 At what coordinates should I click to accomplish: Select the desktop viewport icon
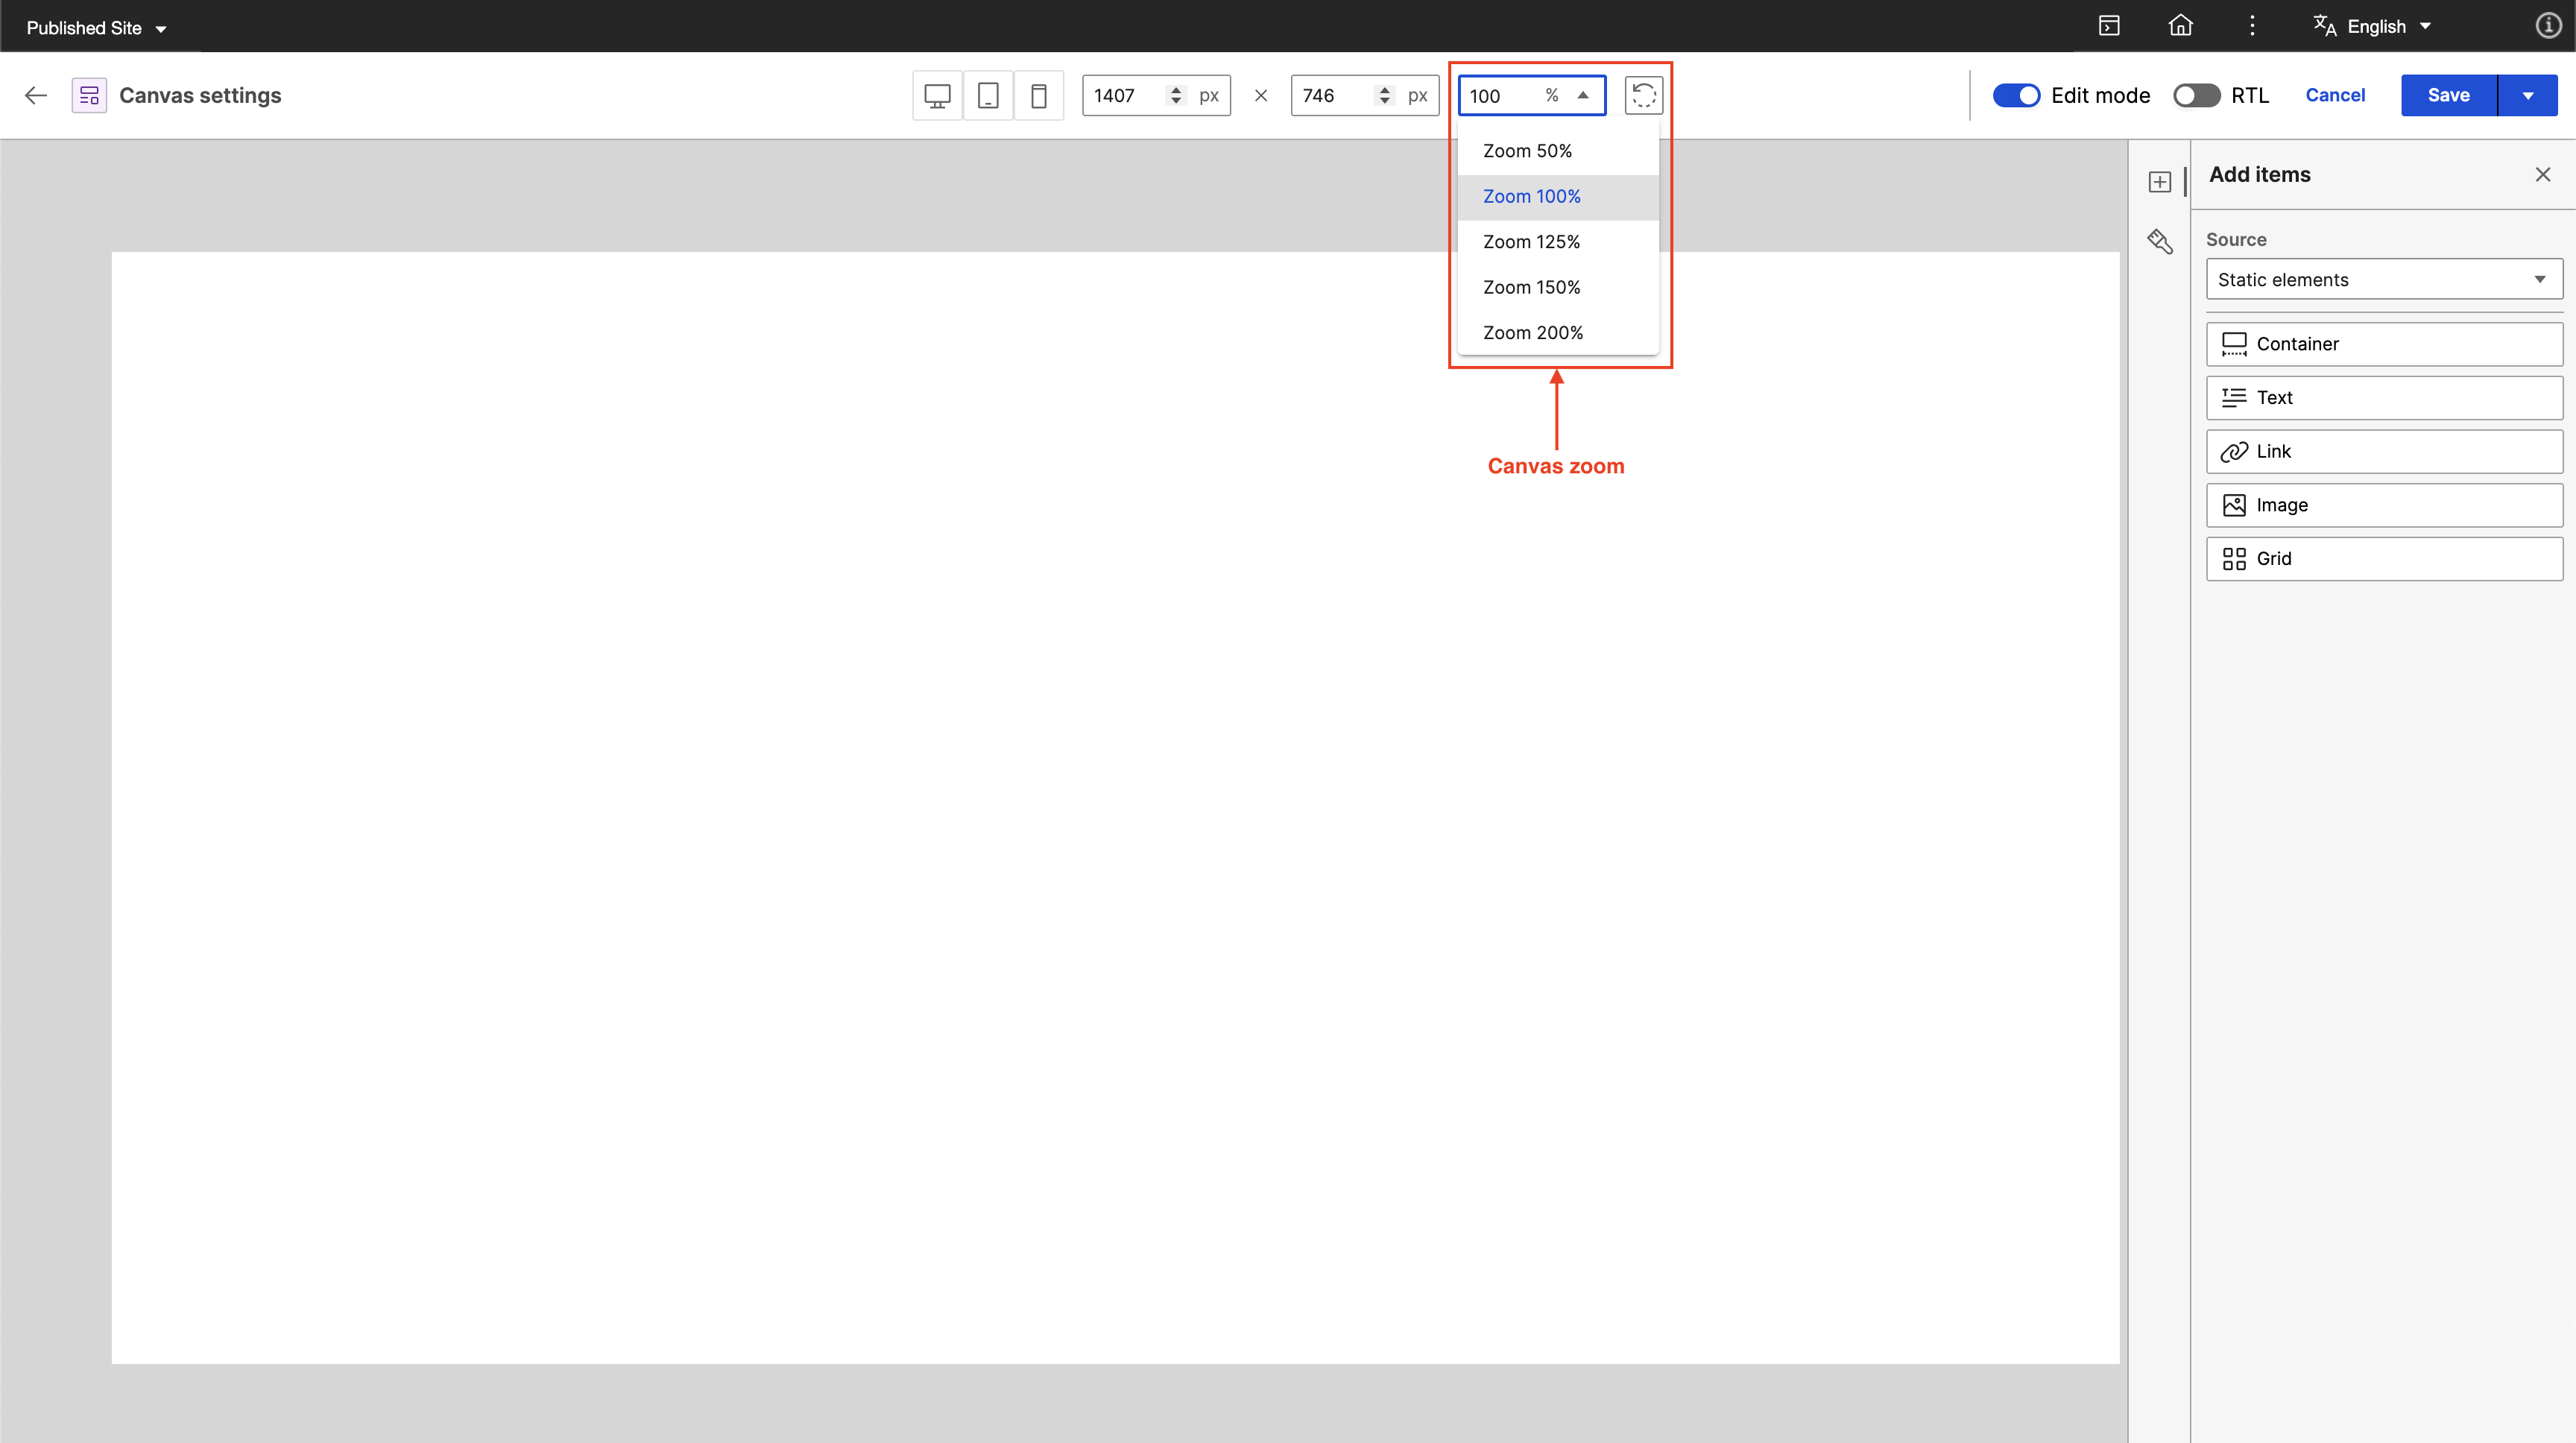click(x=937, y=95)
